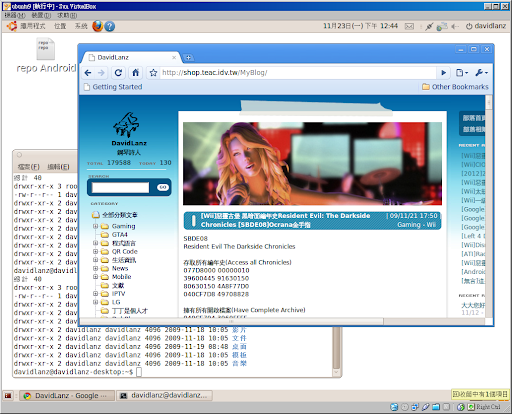Click the Go arrow beside the address bar
The image size is (512, 414).
pyautogui.click(x=444, y=73)
